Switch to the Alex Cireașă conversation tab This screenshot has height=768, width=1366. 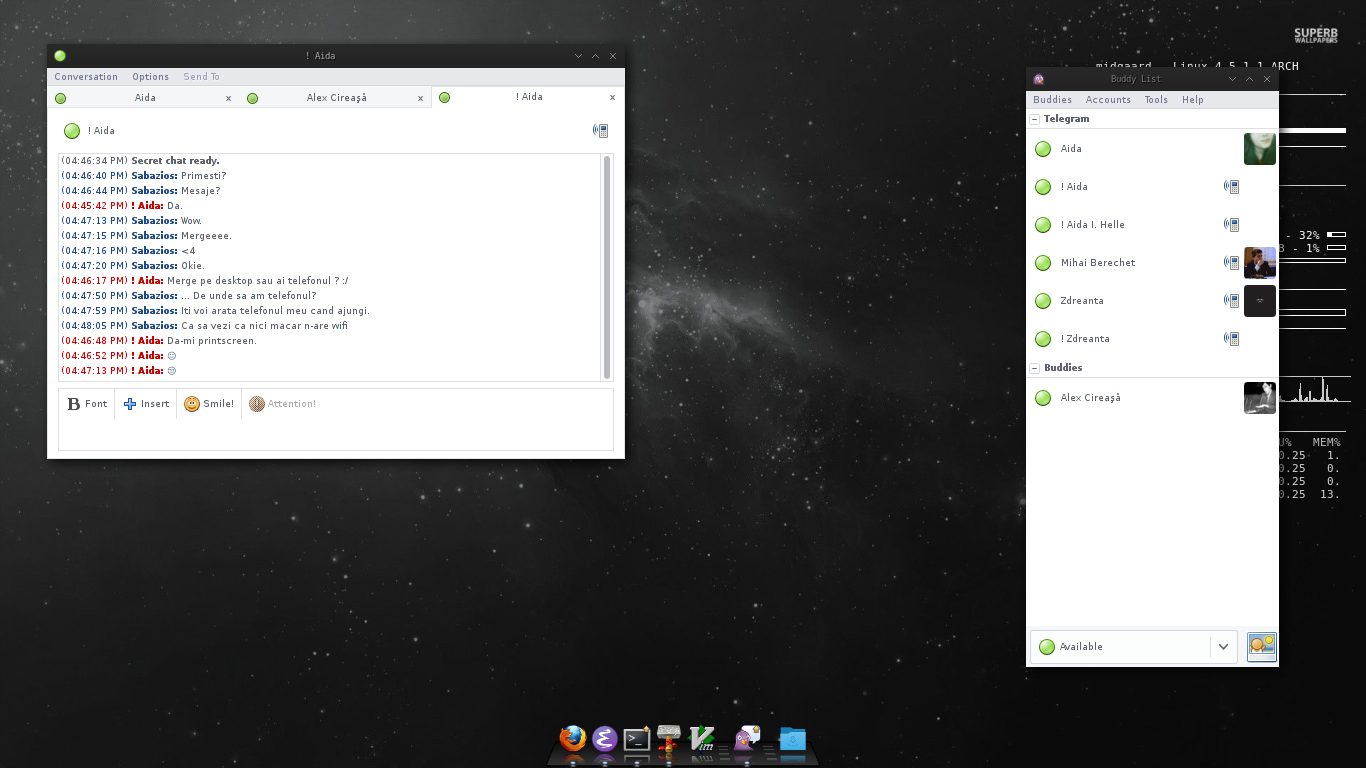click(336, 98)
